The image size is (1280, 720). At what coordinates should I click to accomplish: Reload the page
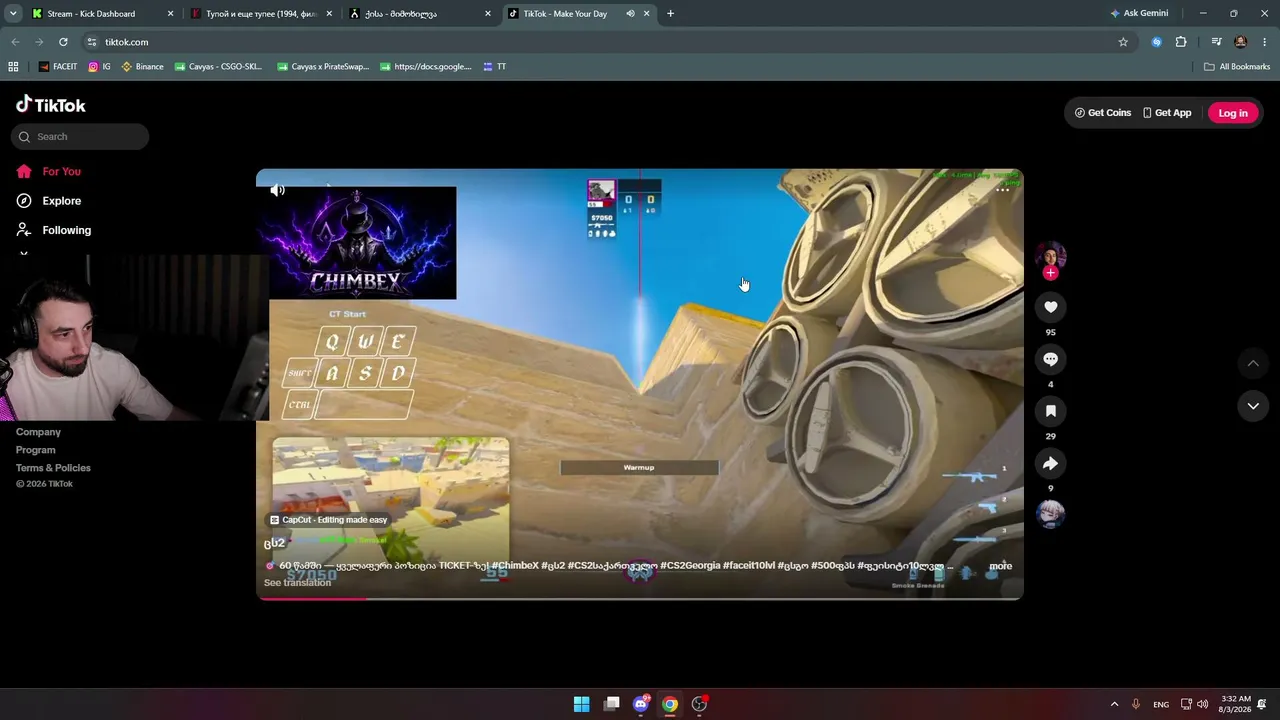(x=63, y=42)
